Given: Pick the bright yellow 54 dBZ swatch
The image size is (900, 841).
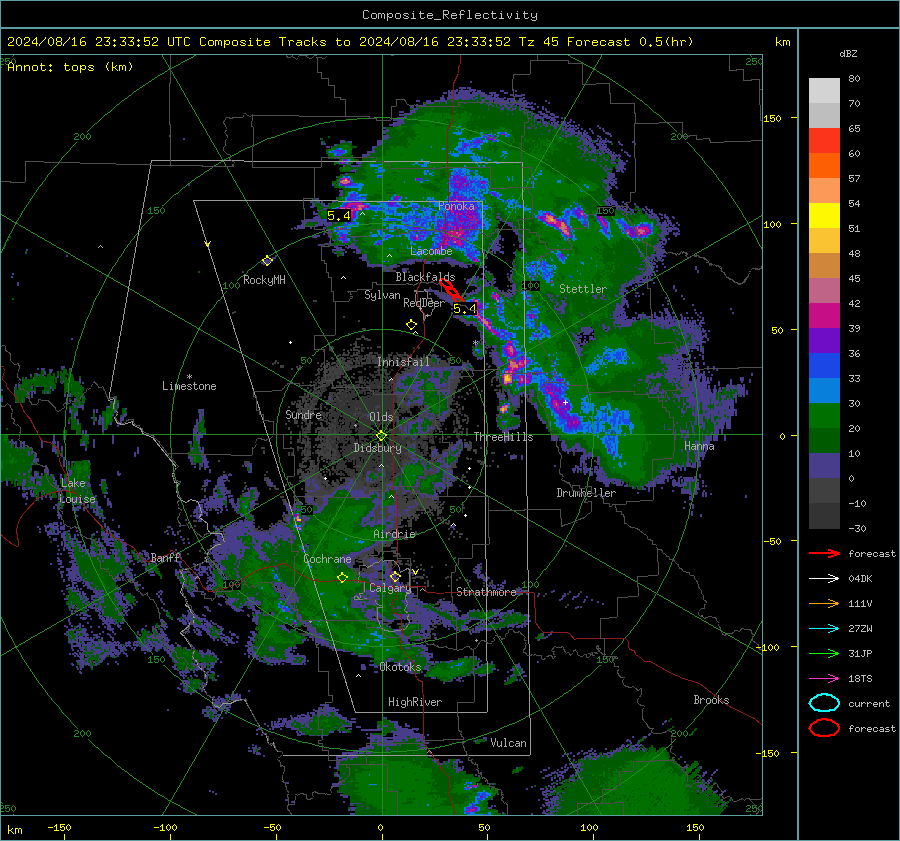Looking at the screenshot, I should [824, 215].
